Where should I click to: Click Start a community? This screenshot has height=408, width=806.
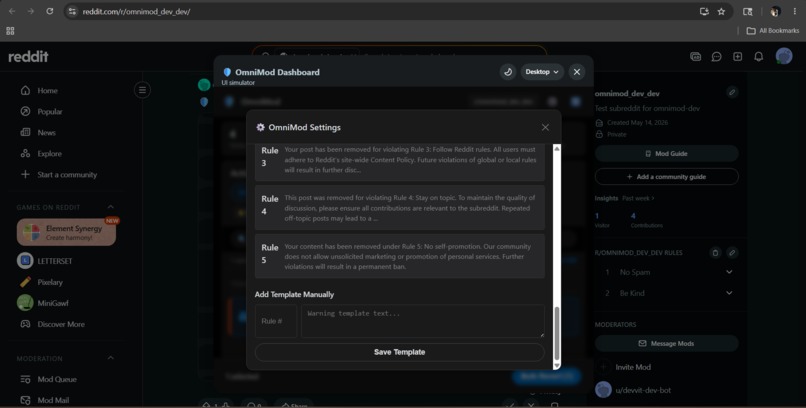point(65,175)
